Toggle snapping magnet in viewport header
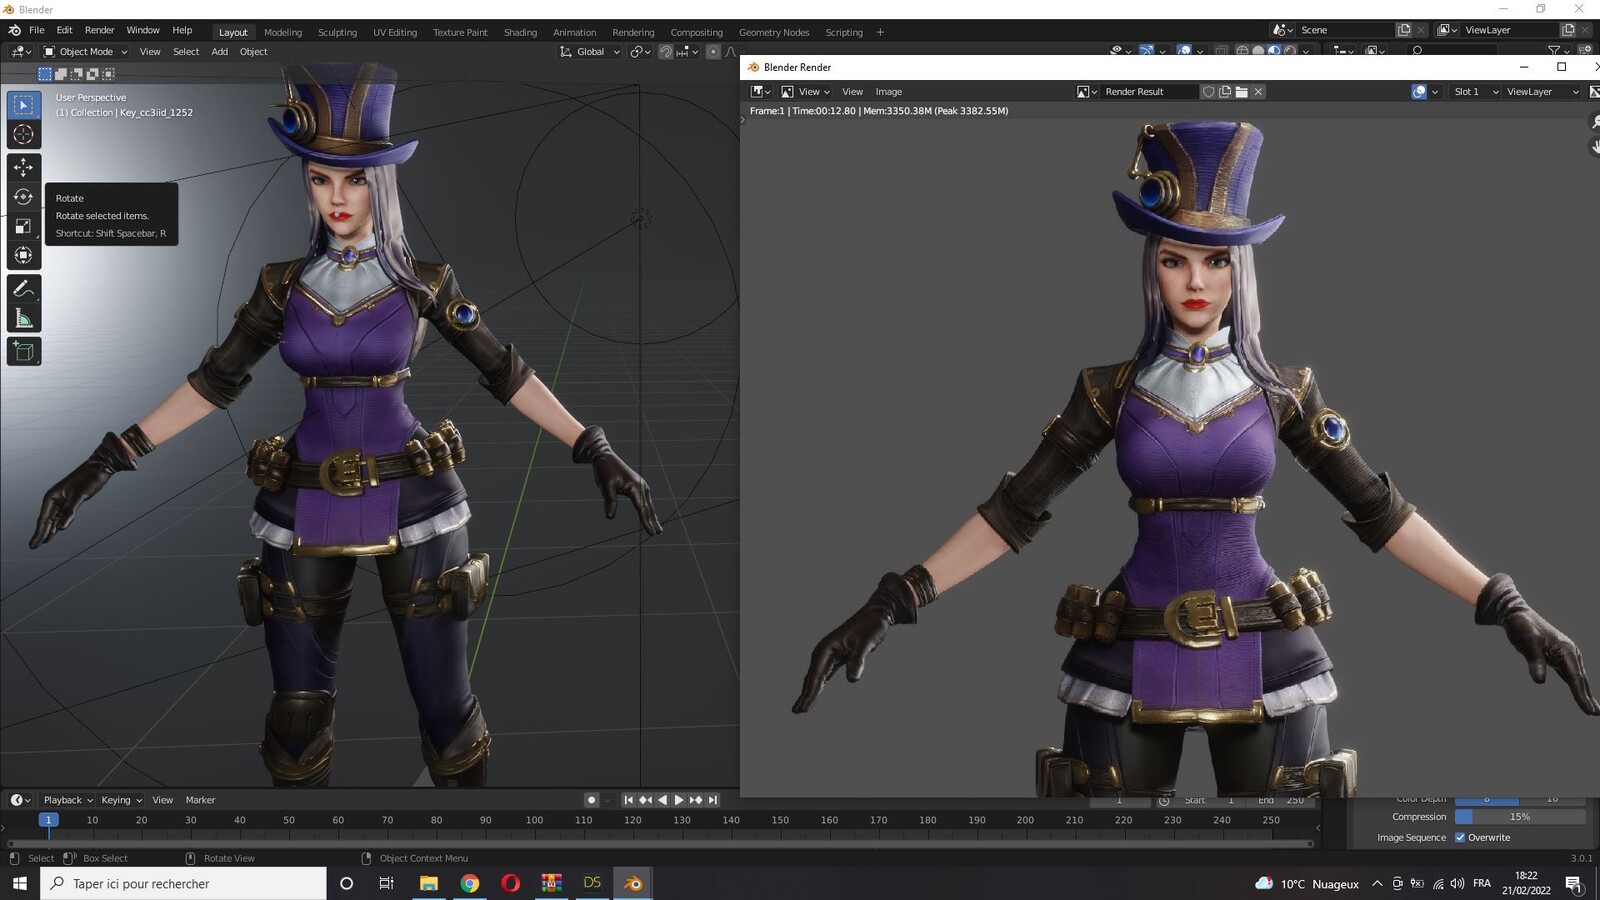1600x900 pixels. click(665, 52)
